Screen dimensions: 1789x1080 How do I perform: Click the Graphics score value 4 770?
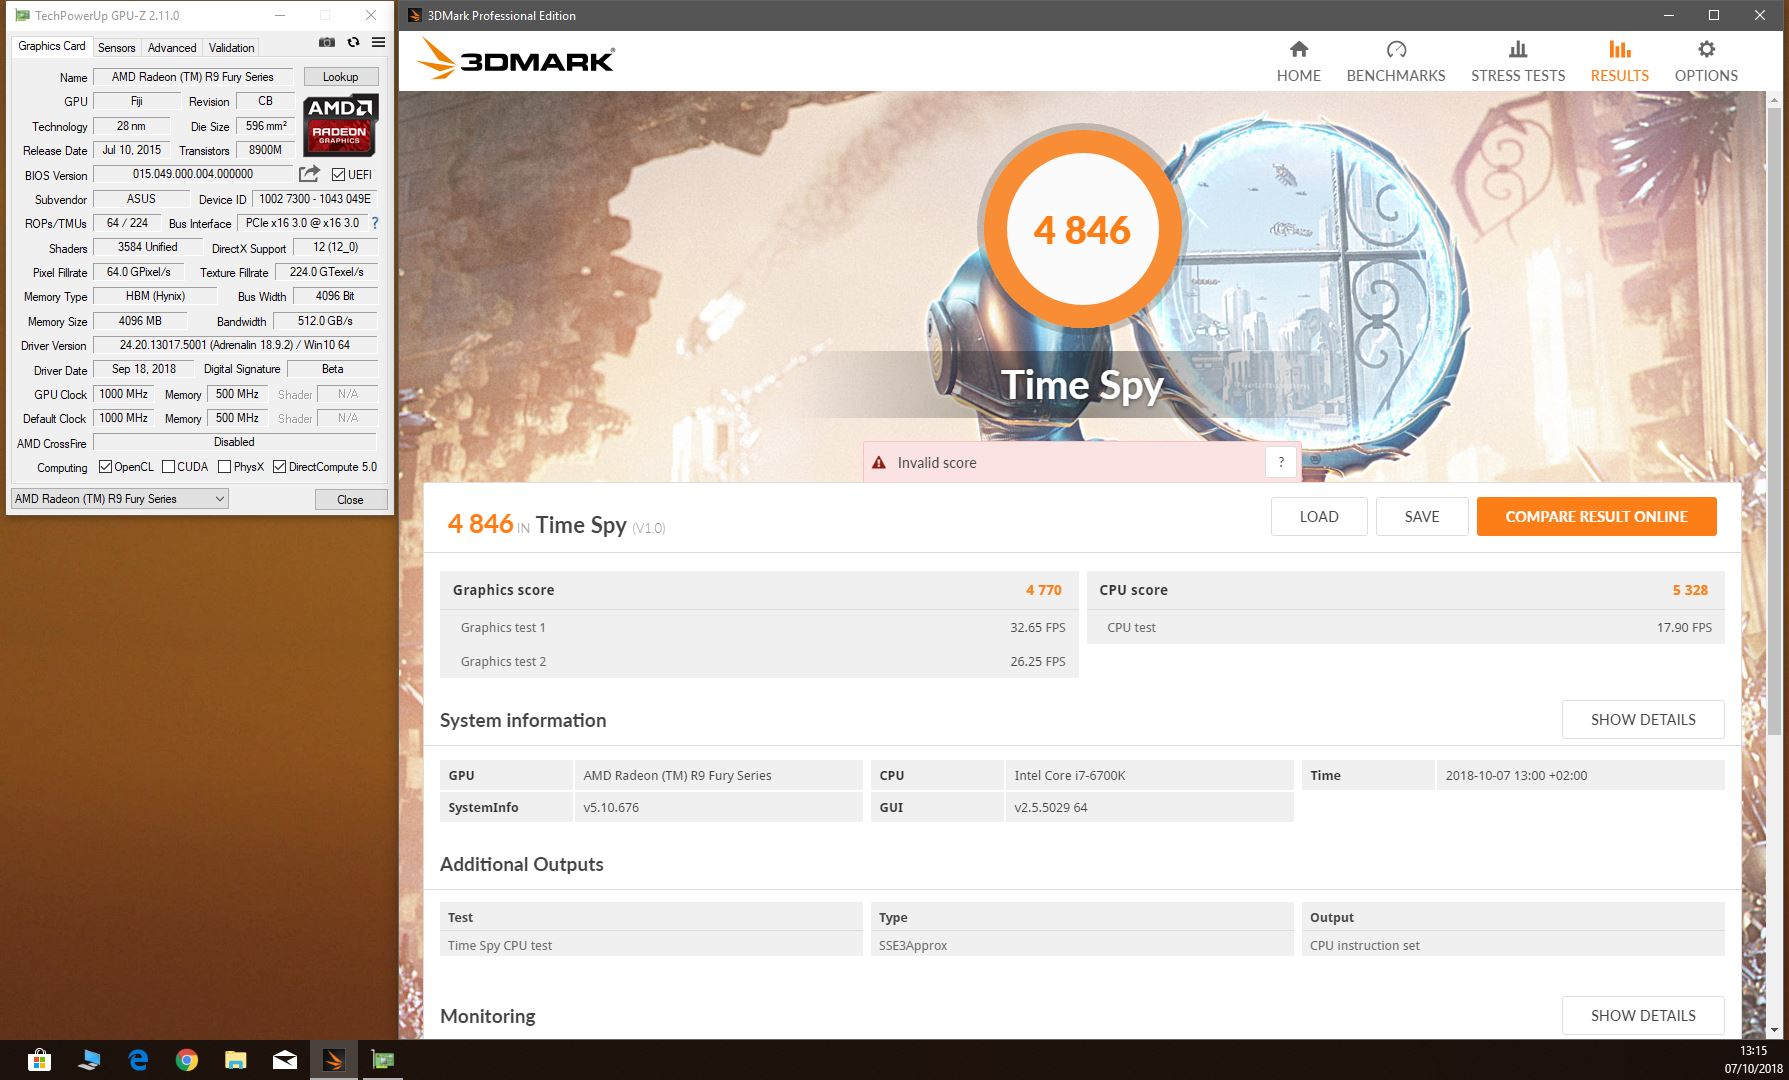pyautogui.click(x=1043, y=590)
